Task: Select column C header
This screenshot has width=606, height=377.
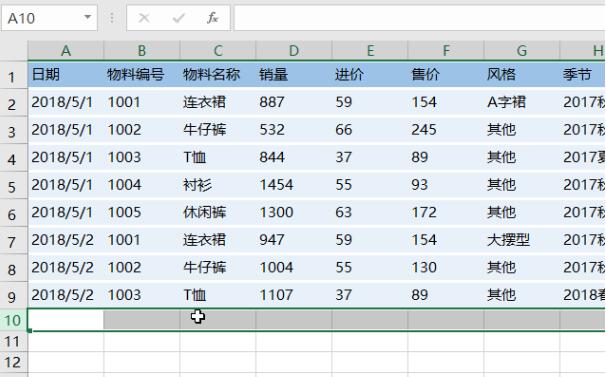Action: [x=218, y=51]
